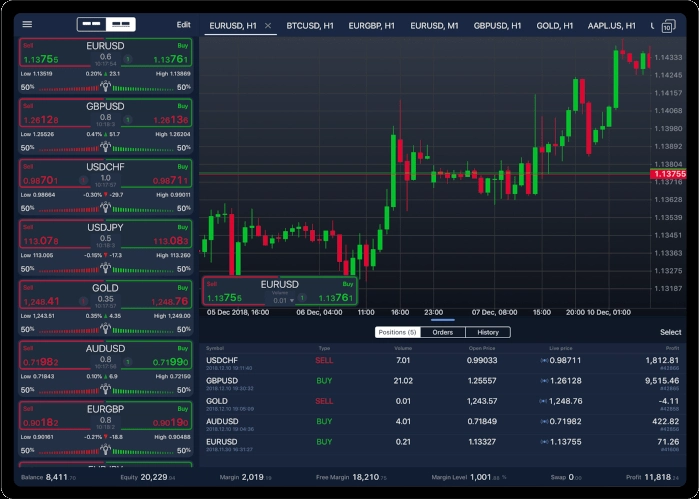Open the volume 0.01 dropdown on chart
The width and height of the screenshot is (699, 499).
tap(284, 301)
